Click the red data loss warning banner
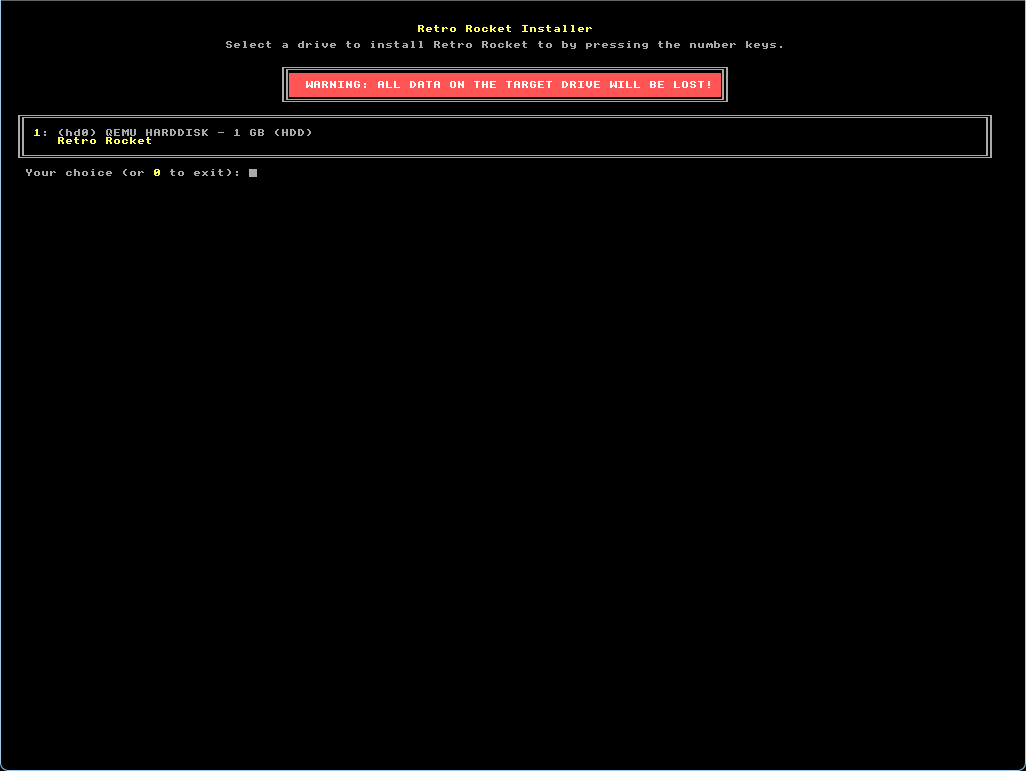The width and height of the screenshot is (1026, 771). pyautogui.click(x=505, y=85)
